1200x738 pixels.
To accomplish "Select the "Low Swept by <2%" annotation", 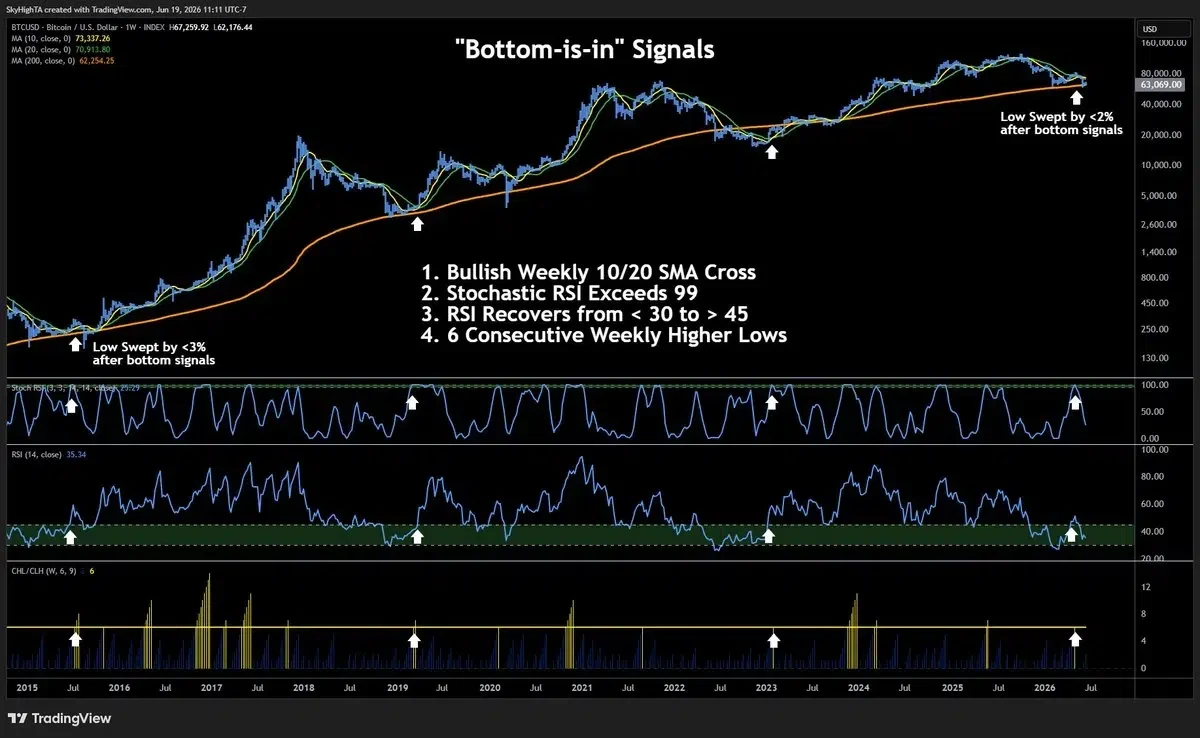I will [x=1061, y=123].
